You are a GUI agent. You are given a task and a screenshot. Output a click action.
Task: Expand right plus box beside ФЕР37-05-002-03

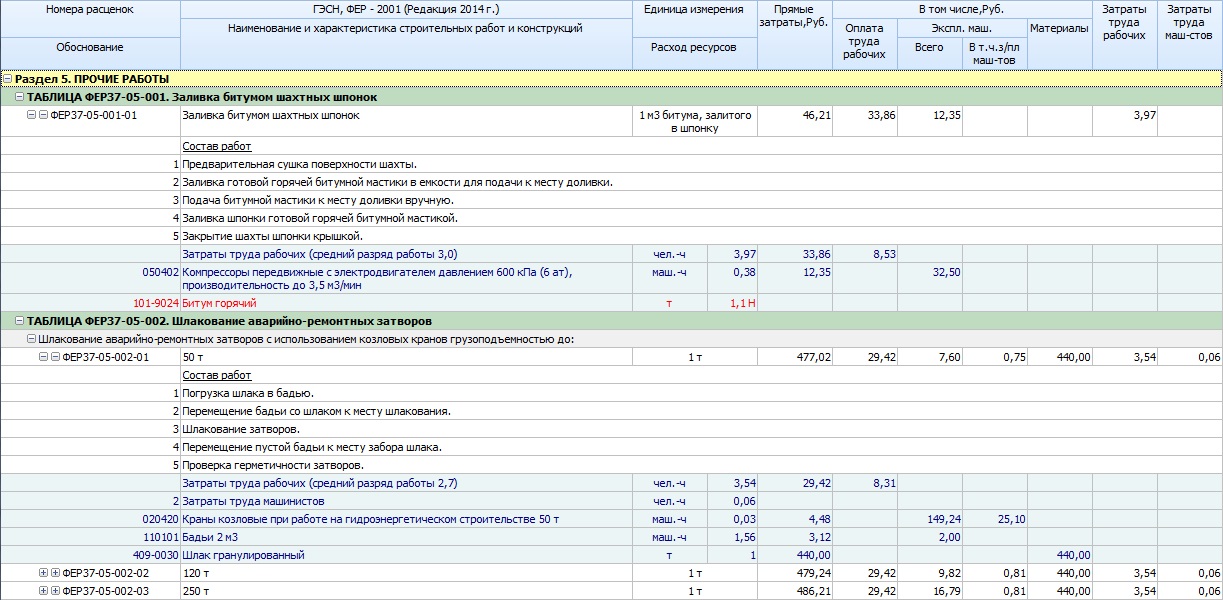[x=55, y=591]
